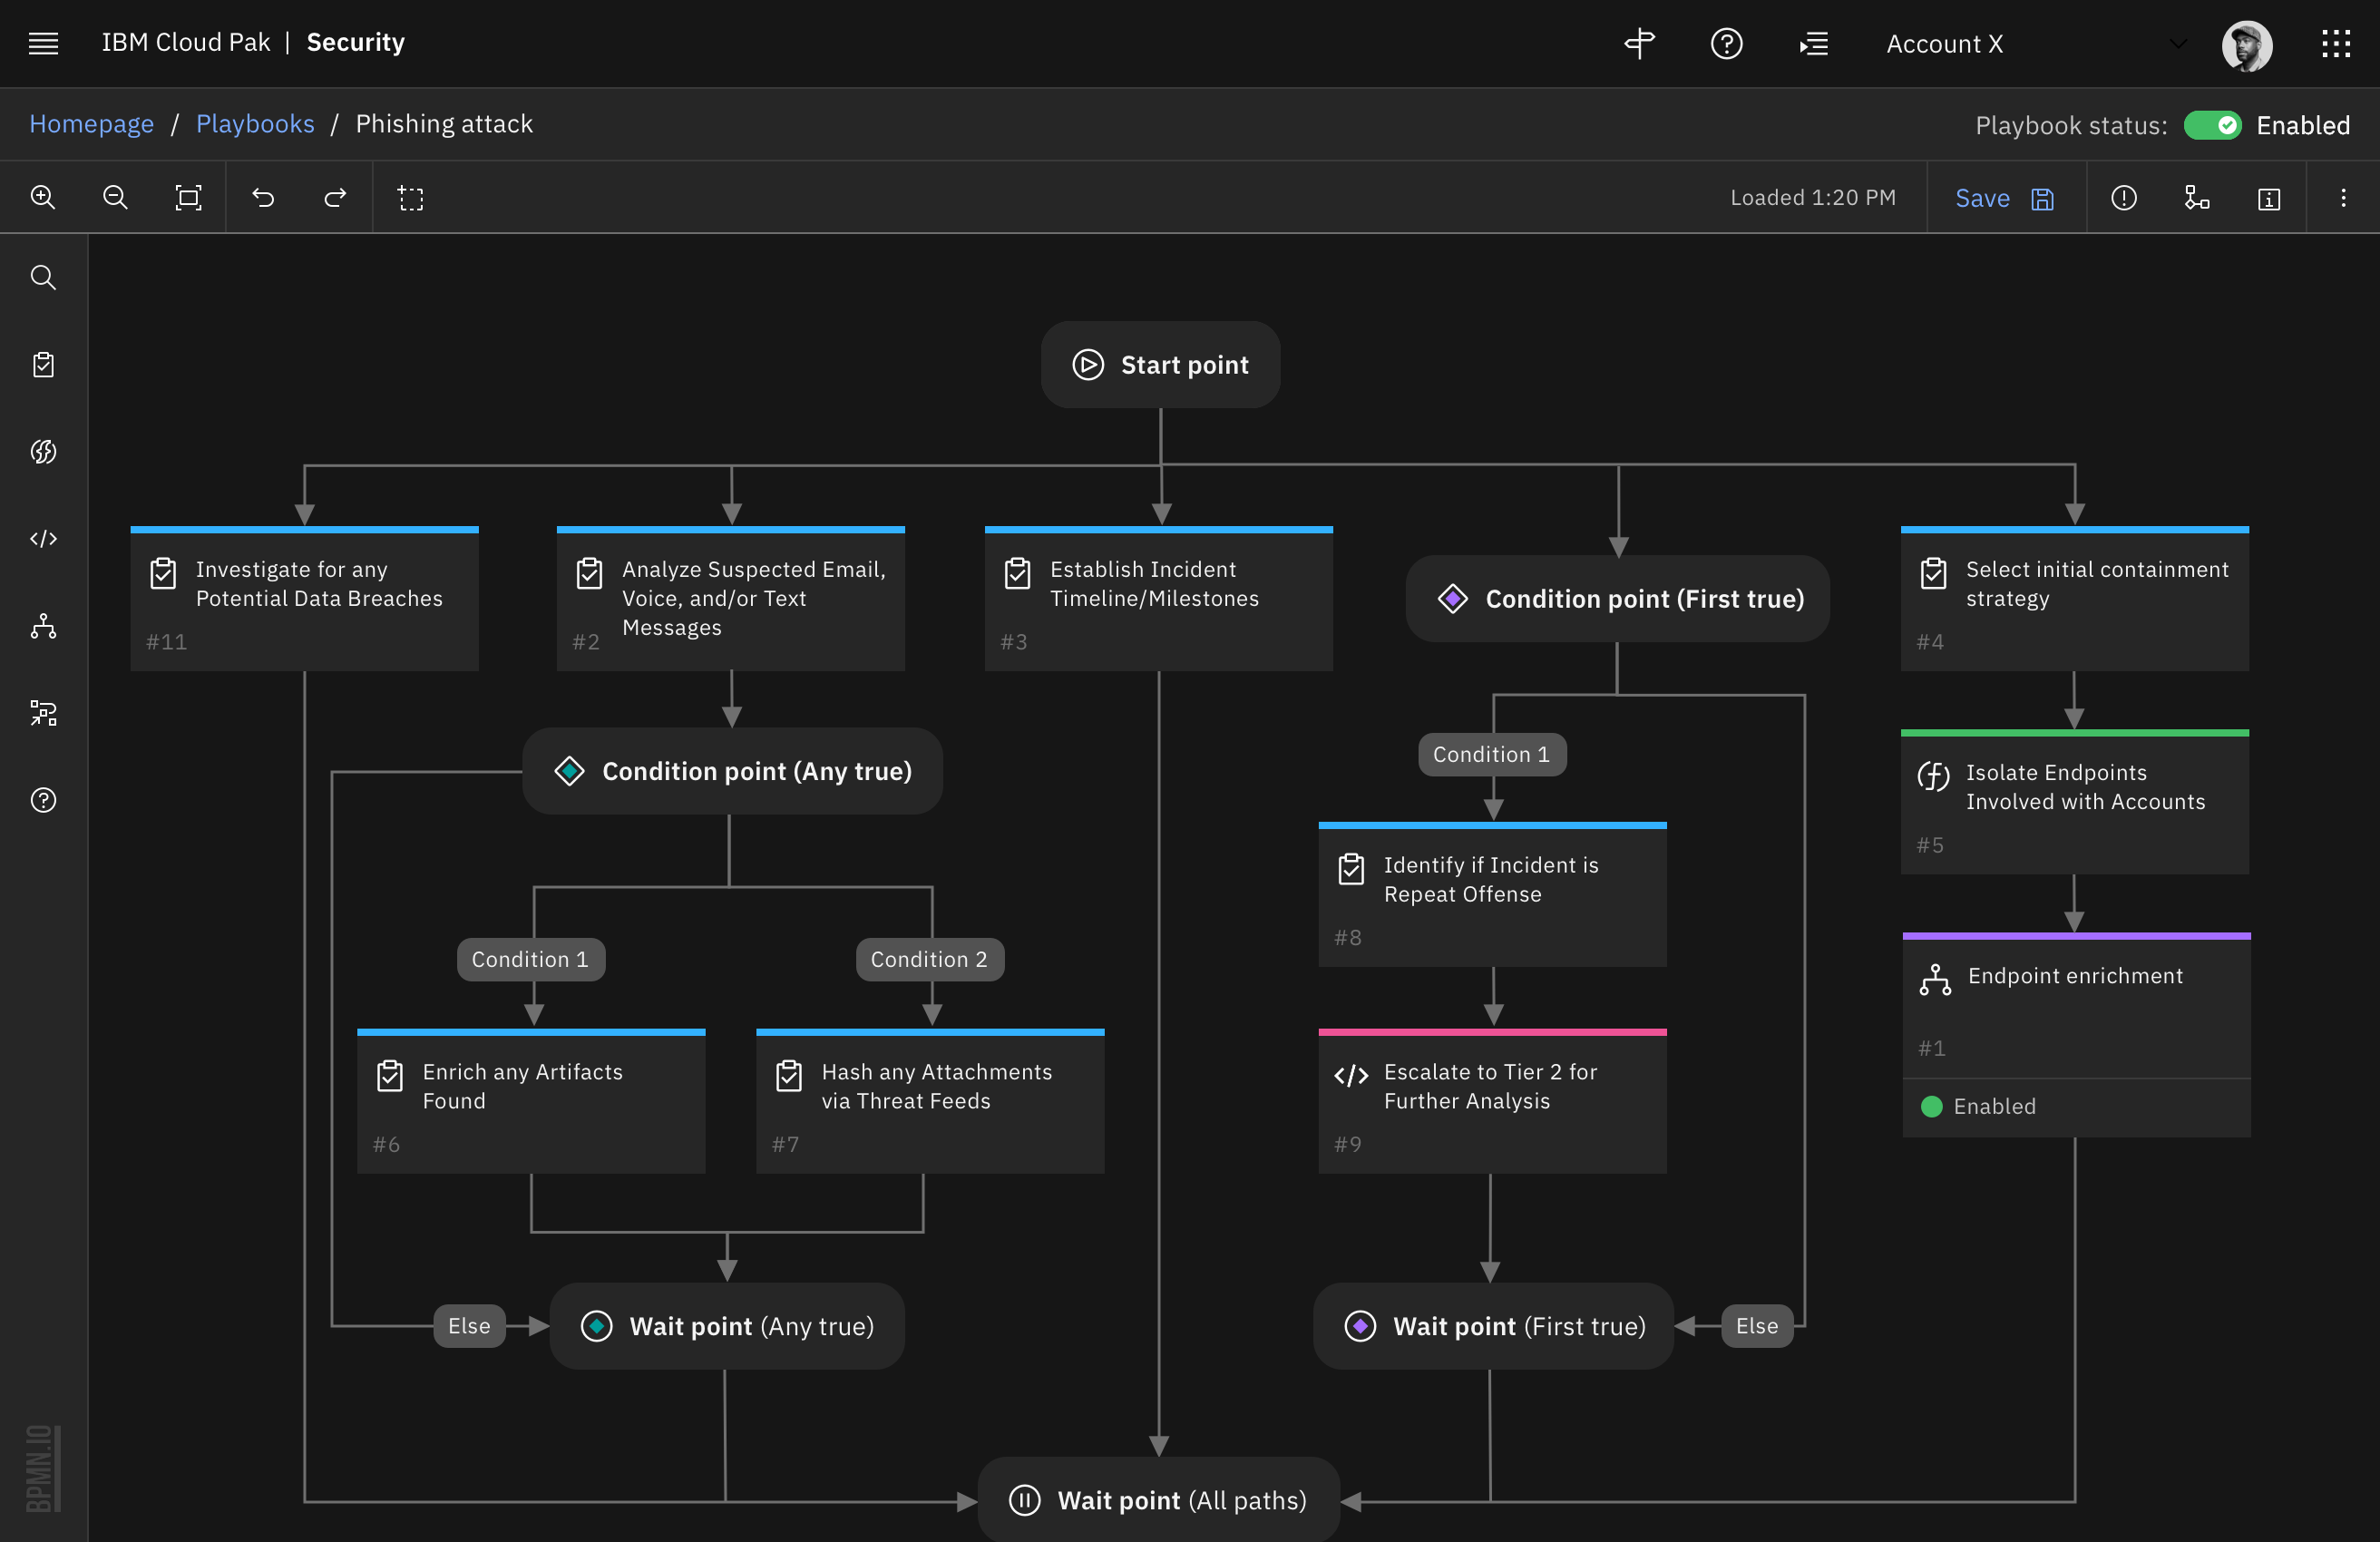This screenshot has width=2380, height=1542.
Task: Open the app switcher grid menu
Action: (2336, 44)
